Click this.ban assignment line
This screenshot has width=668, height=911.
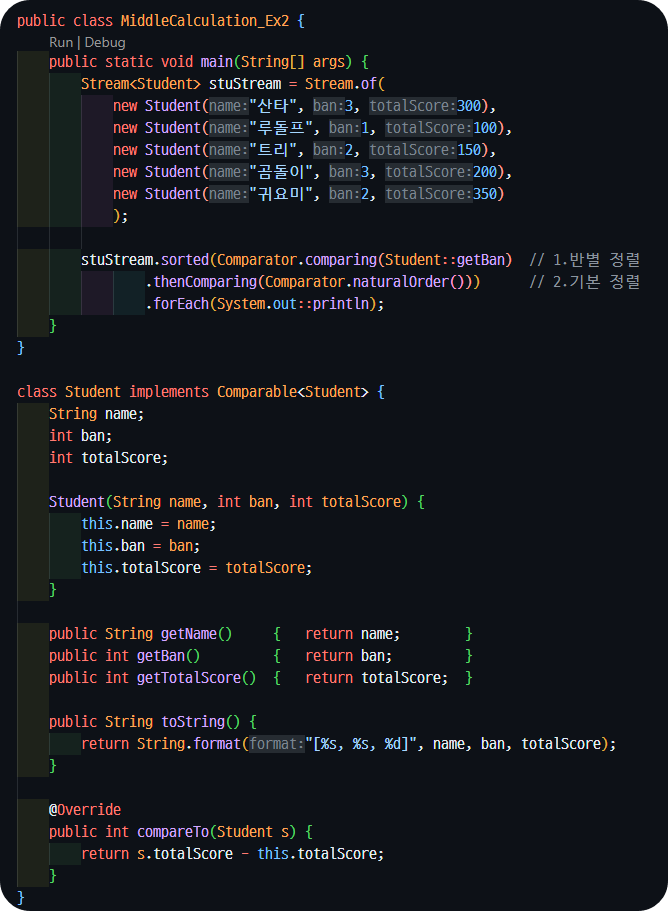[x=141, y=546]
